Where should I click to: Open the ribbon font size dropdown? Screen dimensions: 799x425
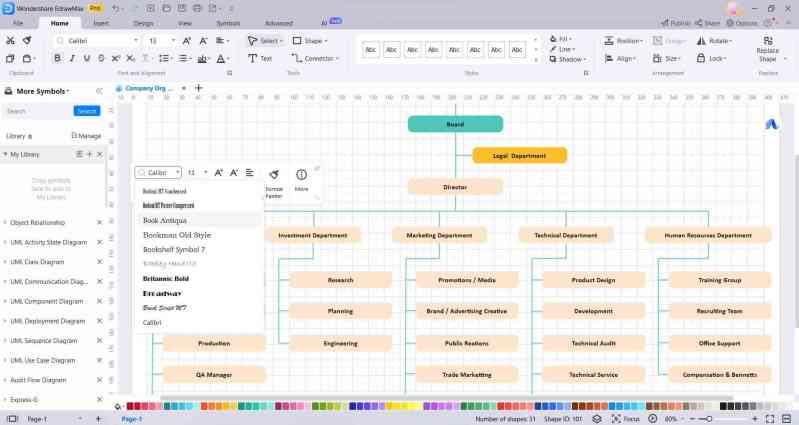pos(173,41)
